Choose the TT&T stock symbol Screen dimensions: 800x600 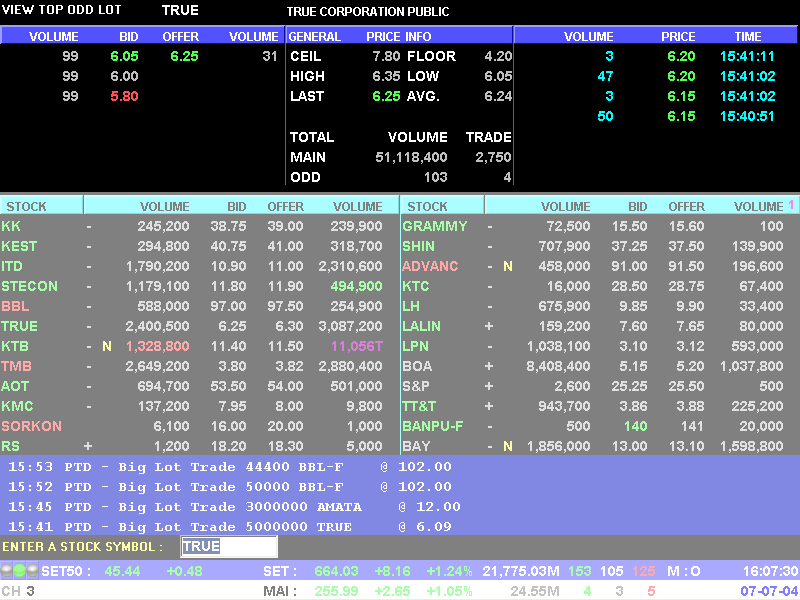(x=419, y=406)
